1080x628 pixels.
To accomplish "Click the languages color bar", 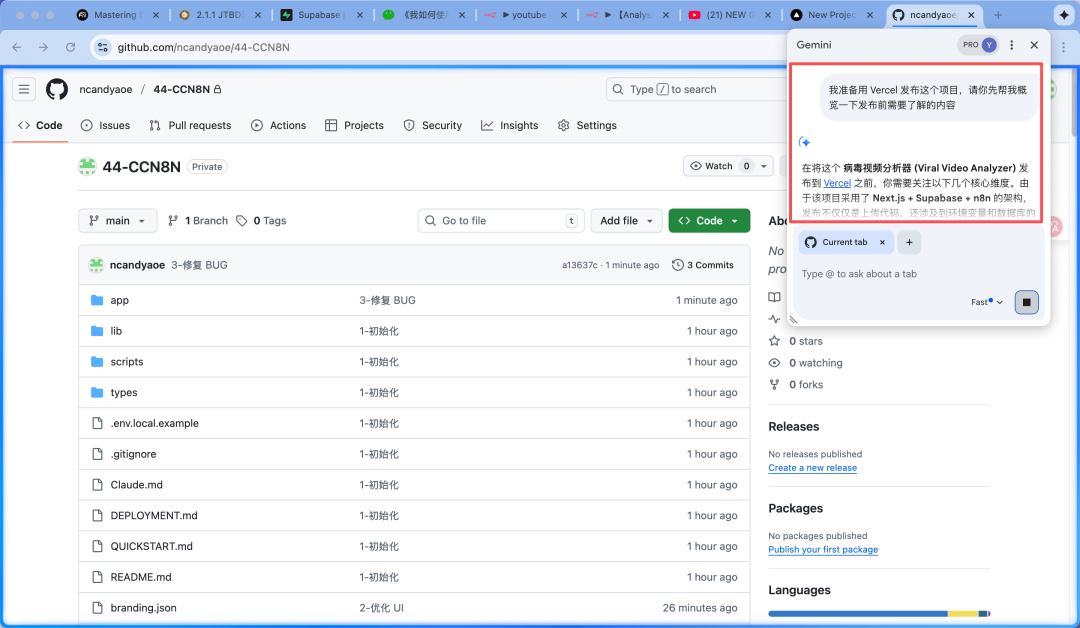I will coord(879,614).
